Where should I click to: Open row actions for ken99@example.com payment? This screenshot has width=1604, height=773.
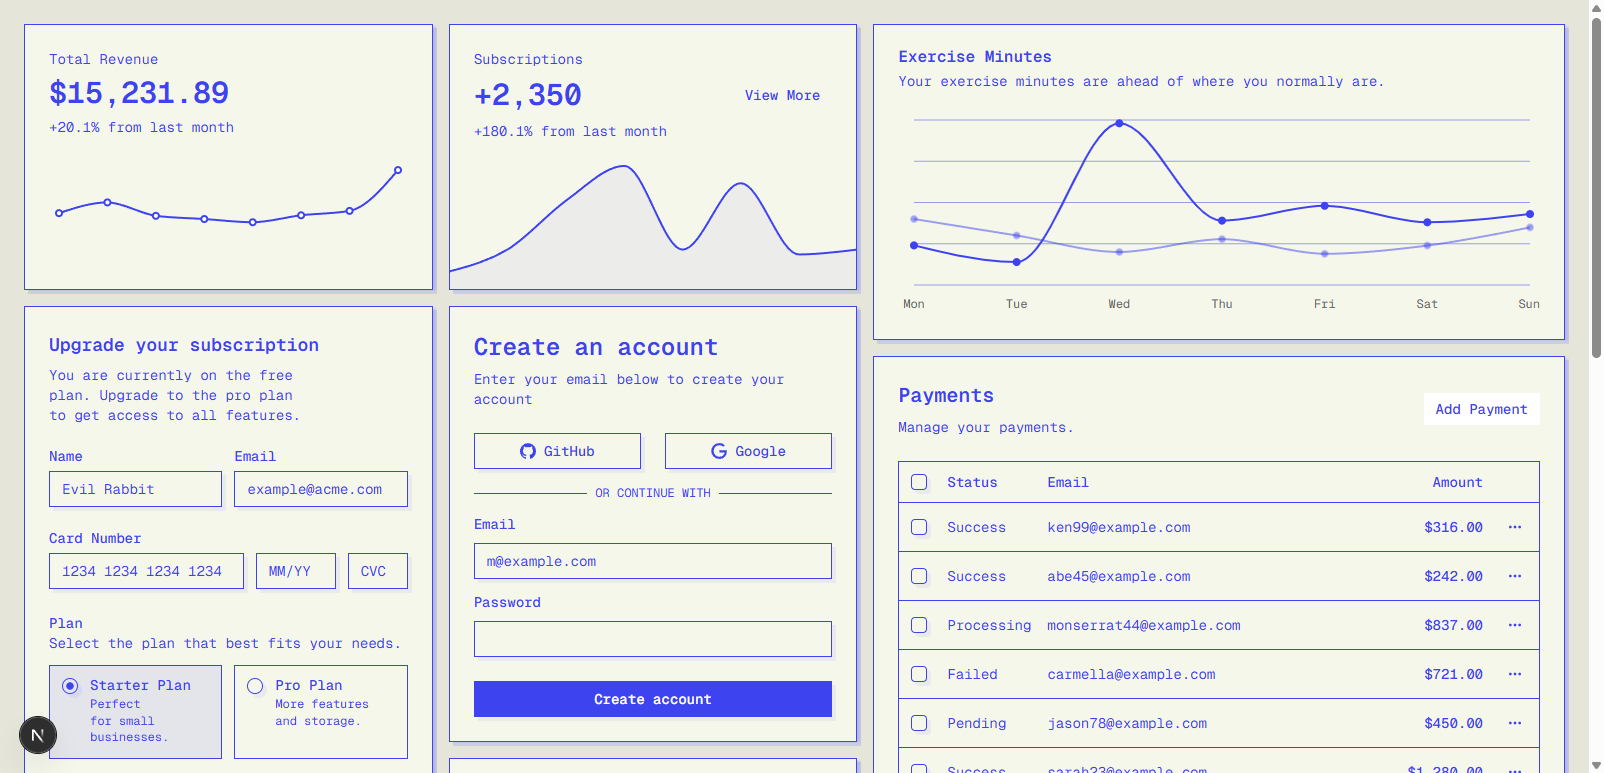1514,527
